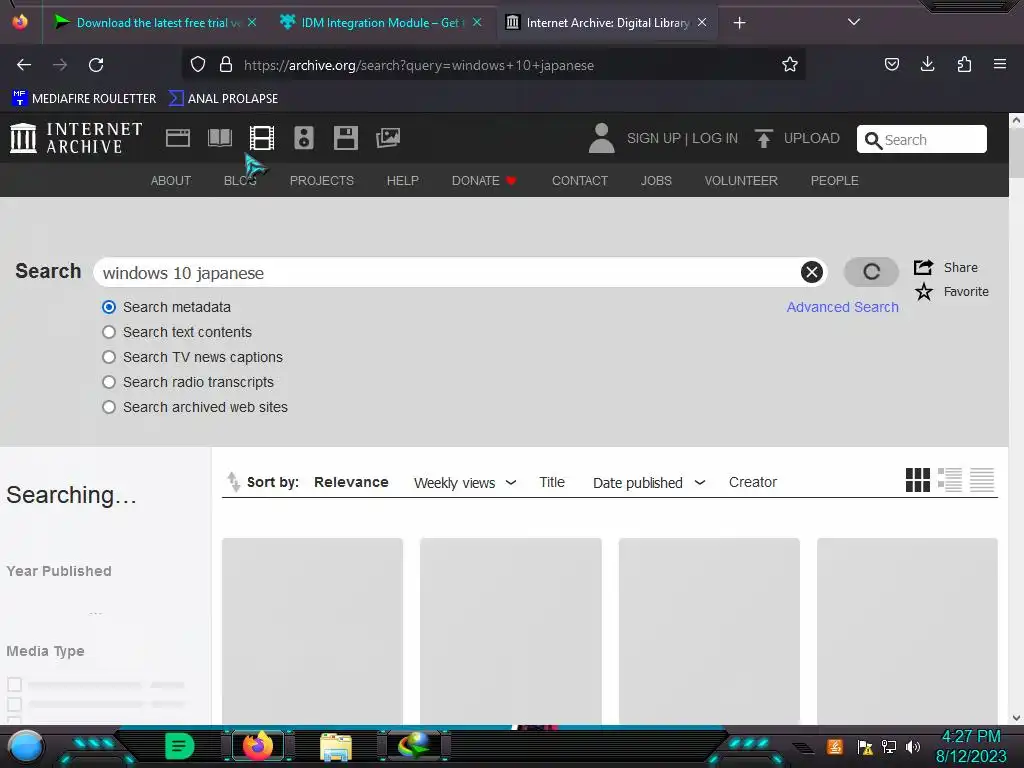Switch to the IDM Integration Module tab
1024x768 pixels.
(x=382, y=22)
